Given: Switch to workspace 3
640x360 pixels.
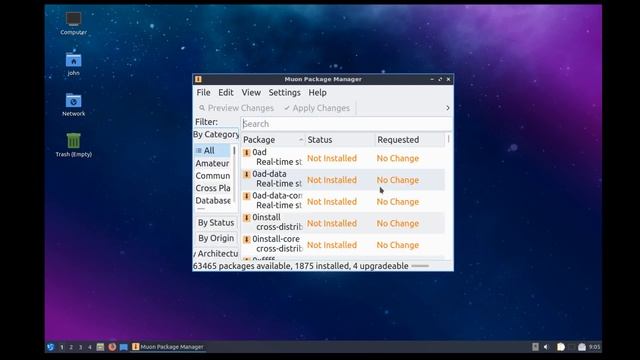Looking at the screenshot, I should [80, 347].
